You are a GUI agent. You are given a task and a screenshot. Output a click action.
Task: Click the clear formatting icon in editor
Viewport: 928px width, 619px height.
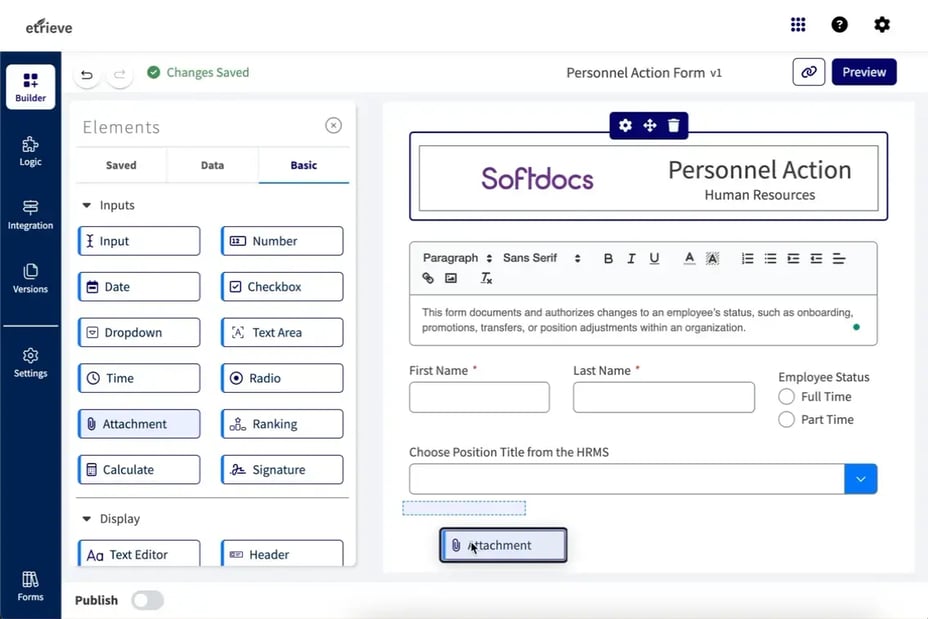click(x=487, y=279)
